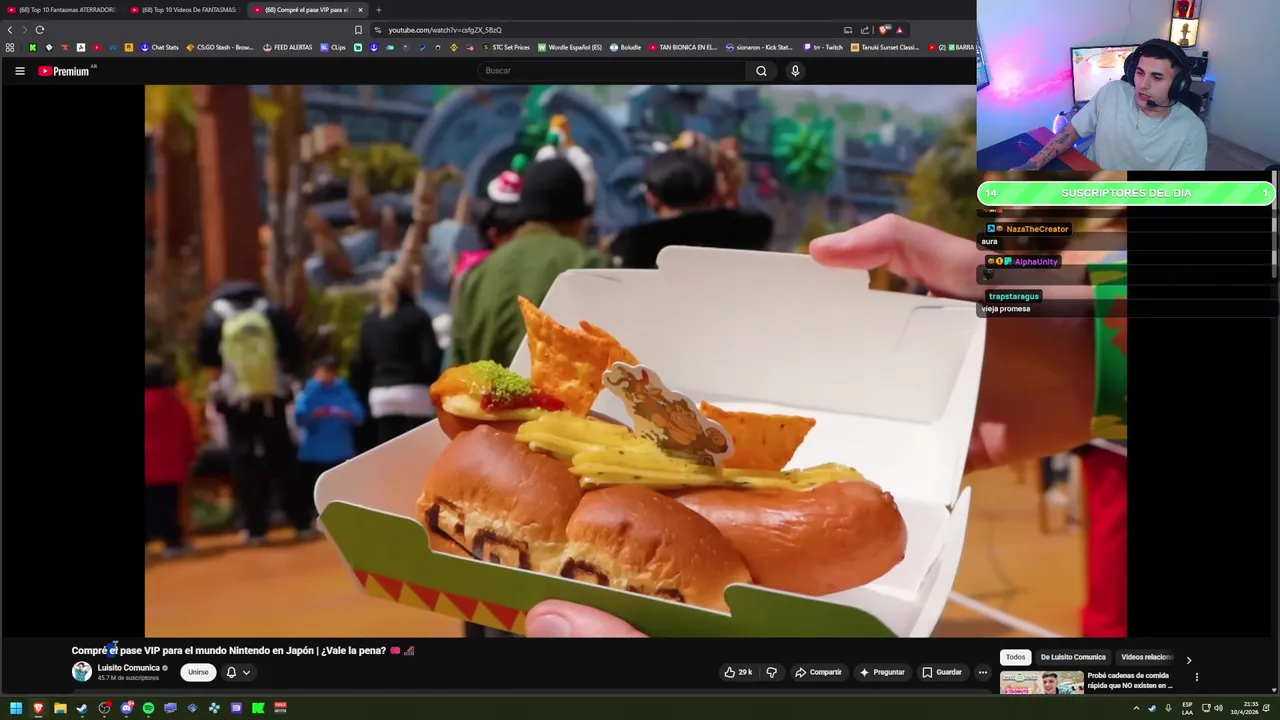
Task: Open a new browser tab with plus
Action: click(x=378, y=10)
